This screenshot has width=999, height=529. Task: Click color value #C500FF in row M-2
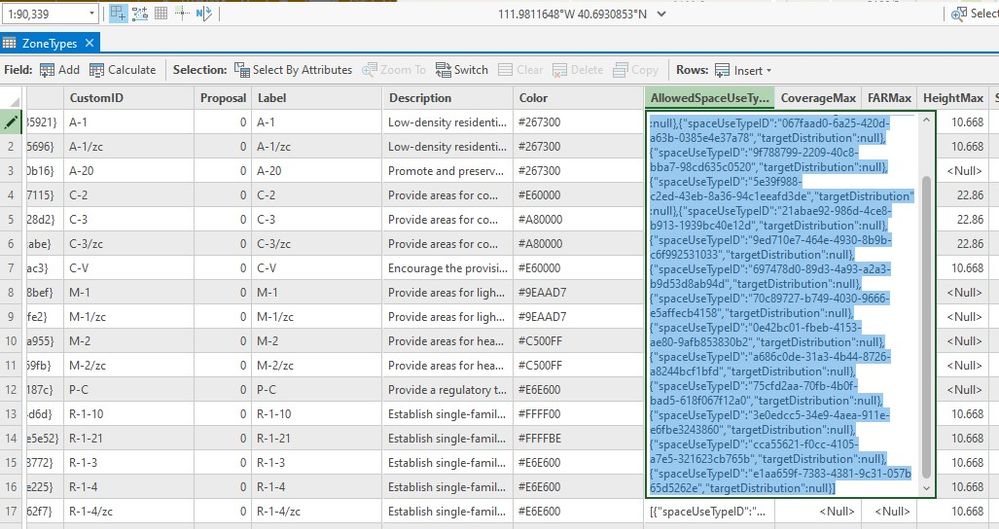click(x=578, y=341)
